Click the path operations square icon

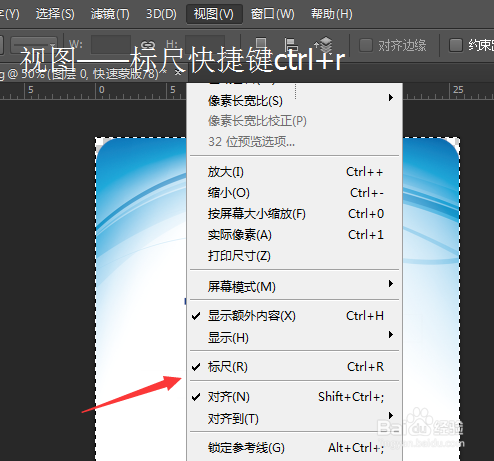[x=261, y=44]
